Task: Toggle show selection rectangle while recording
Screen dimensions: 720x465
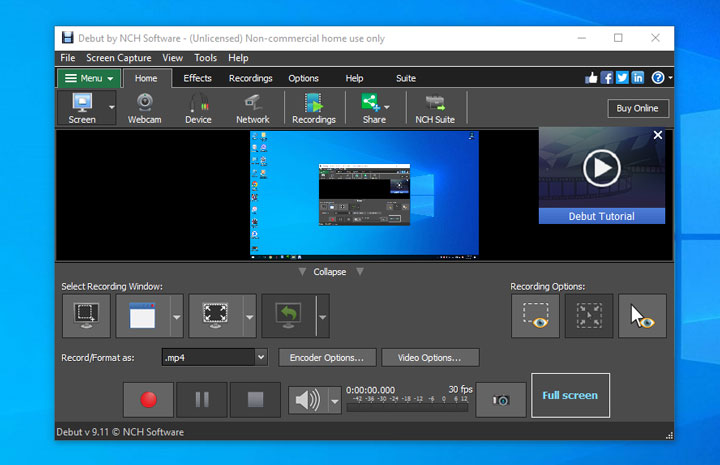Action: tap(535, 317)
